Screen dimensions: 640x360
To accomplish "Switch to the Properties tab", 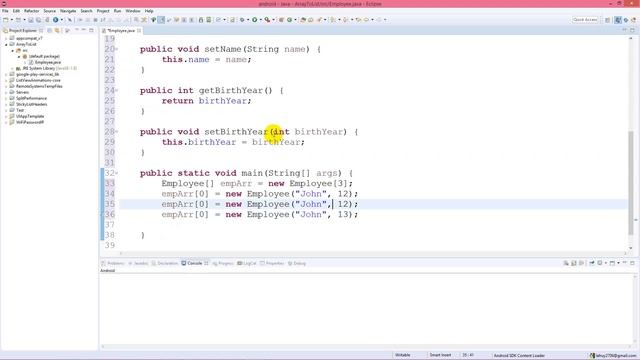I will pos(272,263).
